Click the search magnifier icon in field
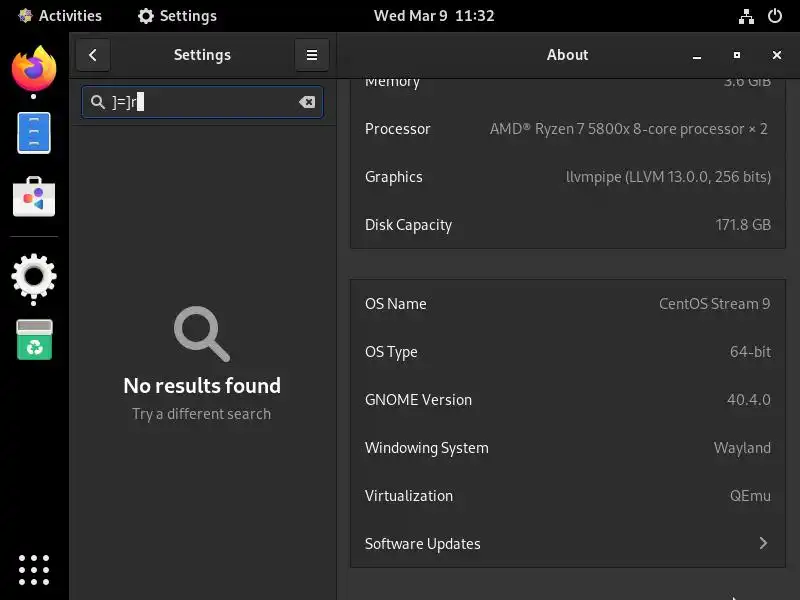Viewport: 800px width, 600px height. (97, 102)
